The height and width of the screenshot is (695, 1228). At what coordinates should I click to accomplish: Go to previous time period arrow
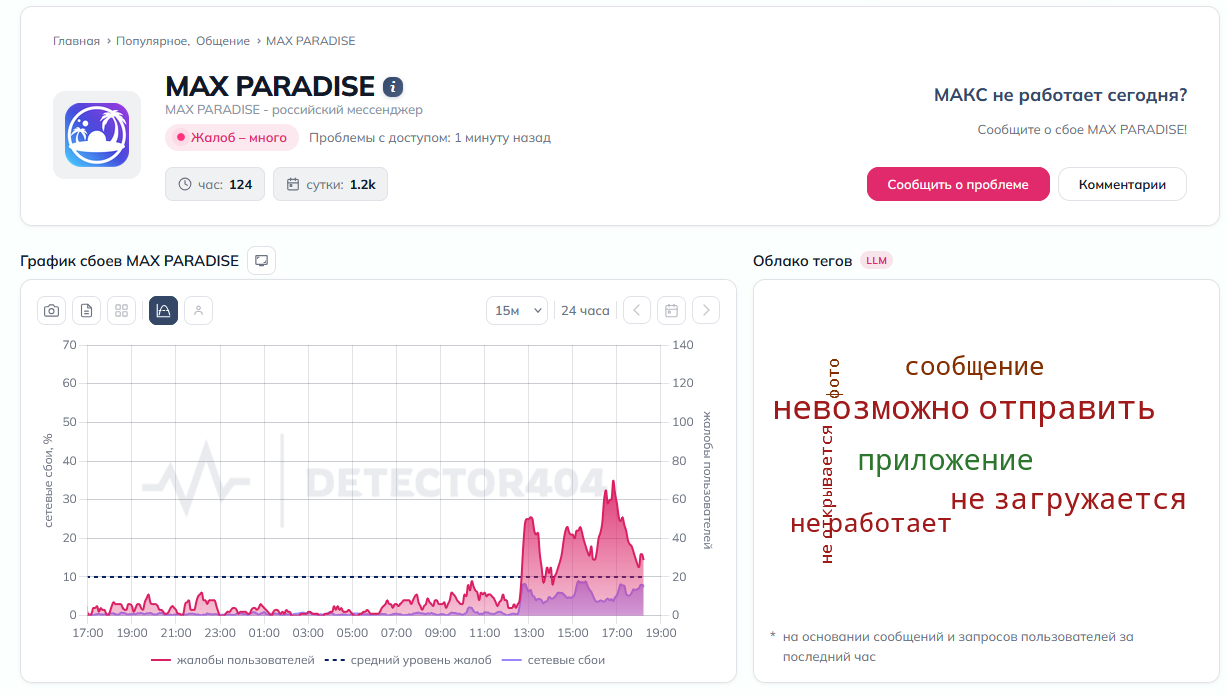pos(637,311)
